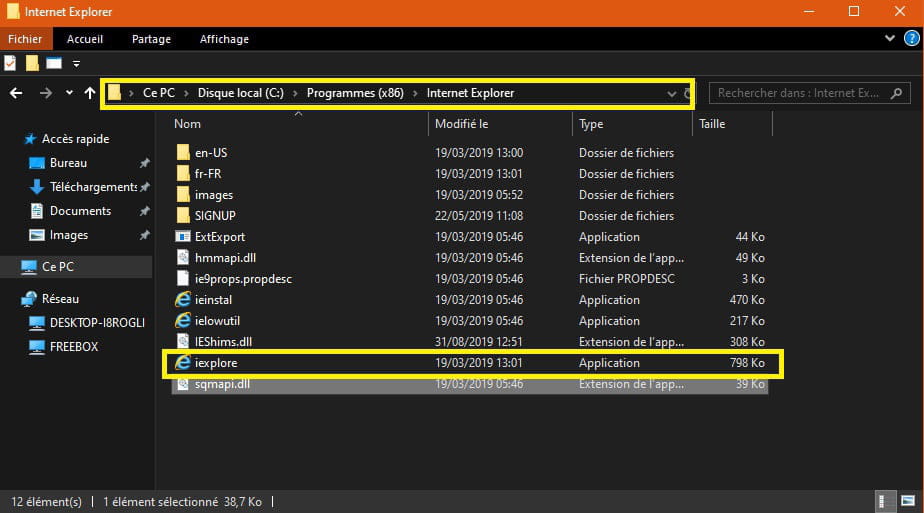
Task: Open the Fichier menu
Action: [25, 39]
